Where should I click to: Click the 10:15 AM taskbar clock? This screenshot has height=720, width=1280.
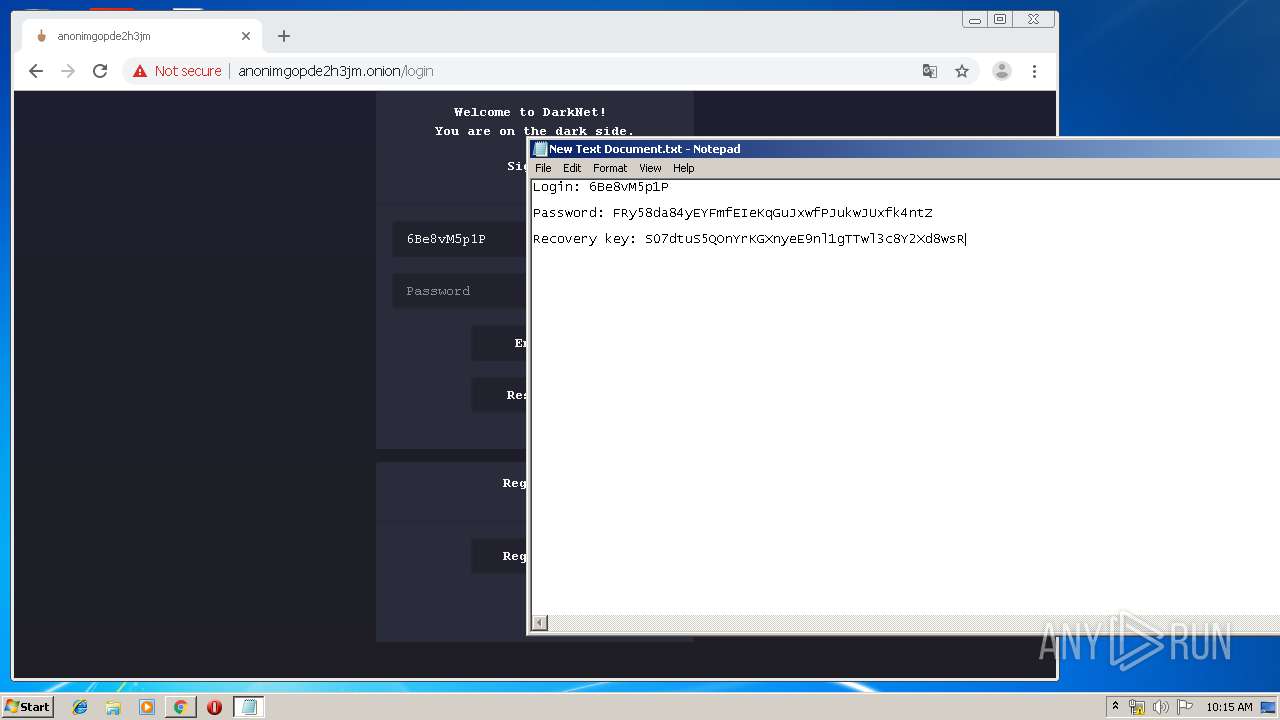tap(1229, 707)
